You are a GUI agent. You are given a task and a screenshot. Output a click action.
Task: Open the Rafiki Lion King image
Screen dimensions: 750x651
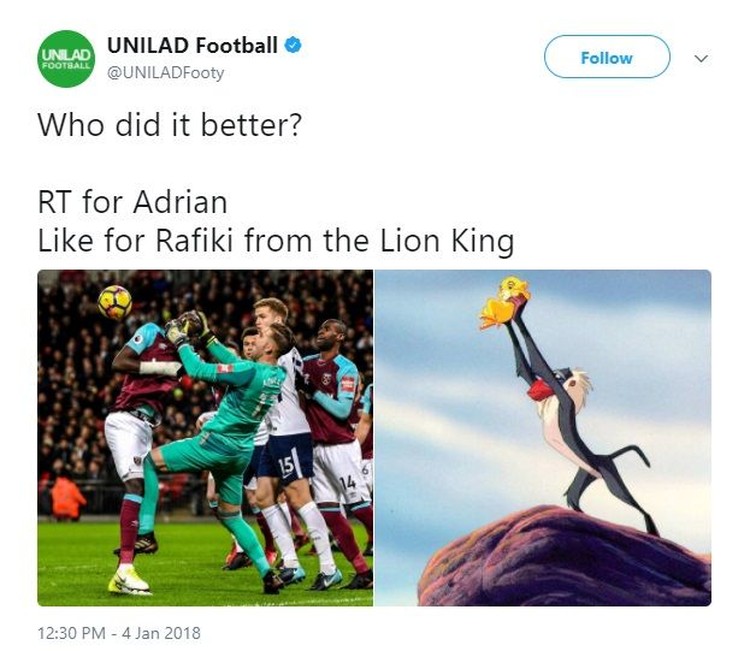coord(543,438)
